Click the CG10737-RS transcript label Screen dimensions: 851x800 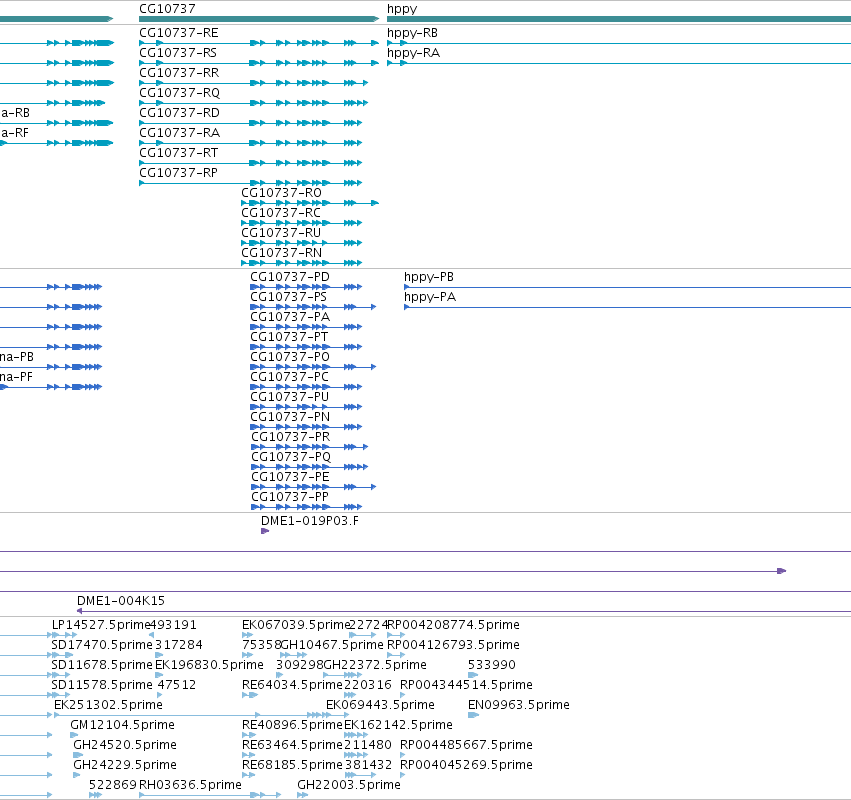pyautogui.click(x=178, y=53)
